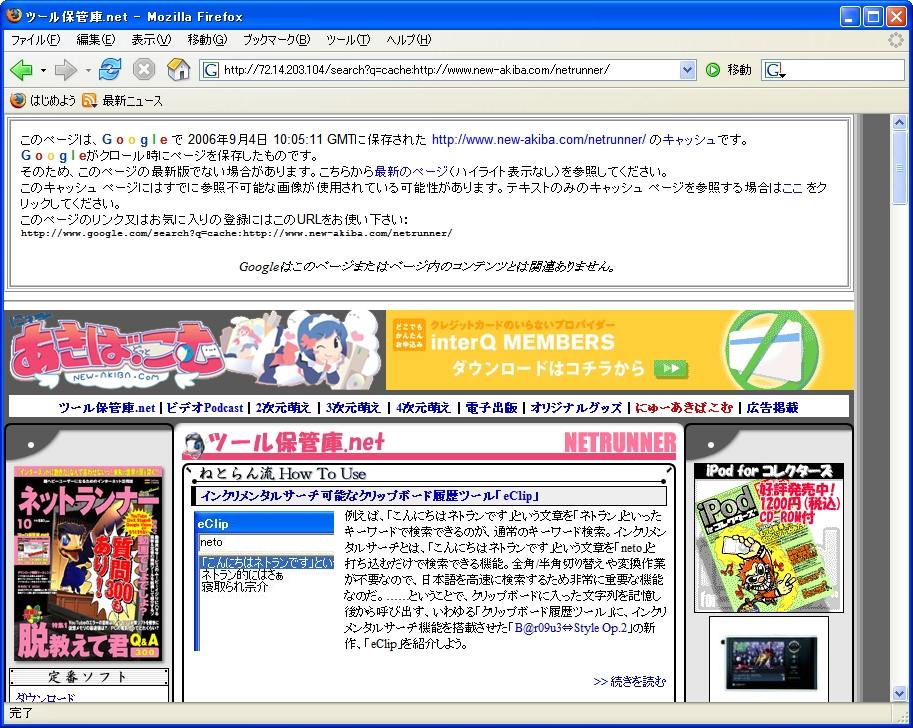Image resolution: width=913 pixels, height=728 pixels.
Task: Expand the address bar URL dropdown
Action: point(687,70)
